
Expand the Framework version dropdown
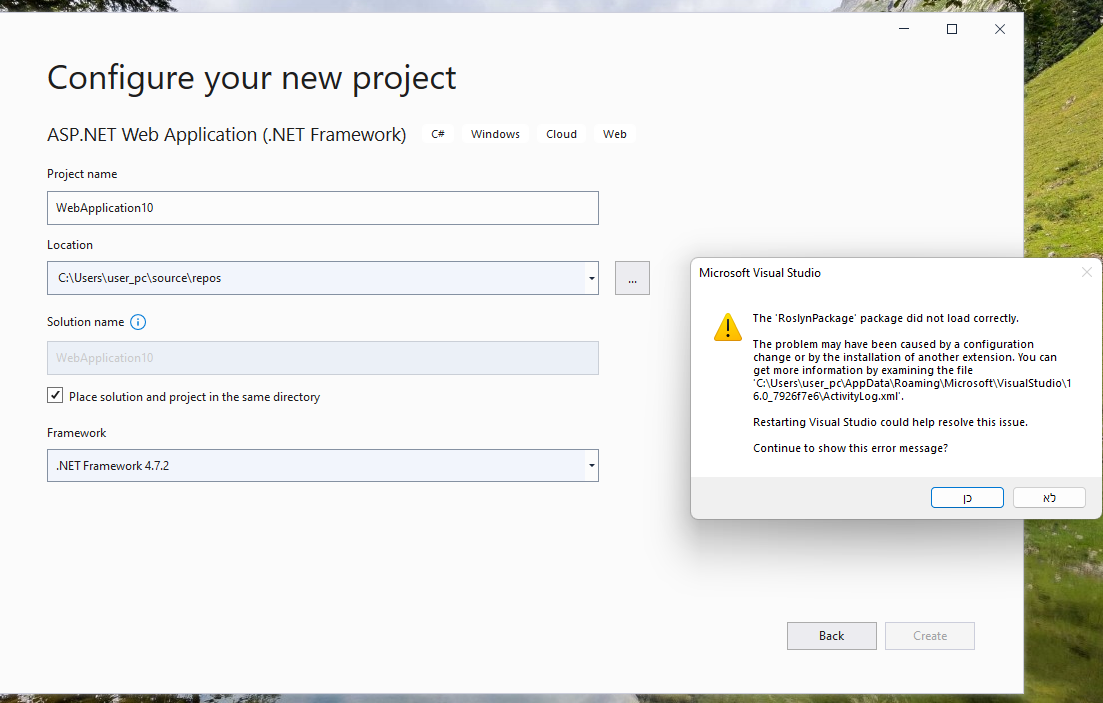click(x=592, y=465)
